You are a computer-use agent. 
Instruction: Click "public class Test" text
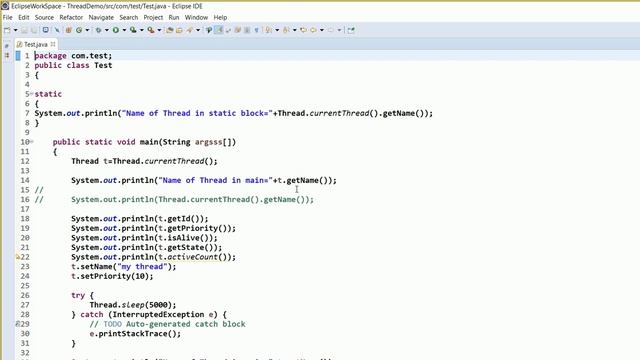coord(73,65)
